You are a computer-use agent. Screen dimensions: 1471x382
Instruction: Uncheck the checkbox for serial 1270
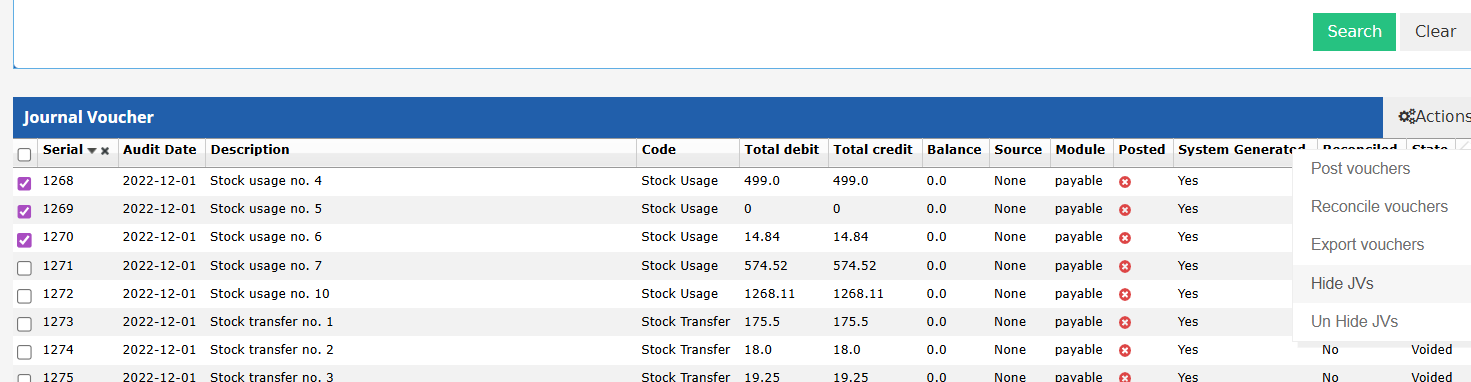(25, 239)
